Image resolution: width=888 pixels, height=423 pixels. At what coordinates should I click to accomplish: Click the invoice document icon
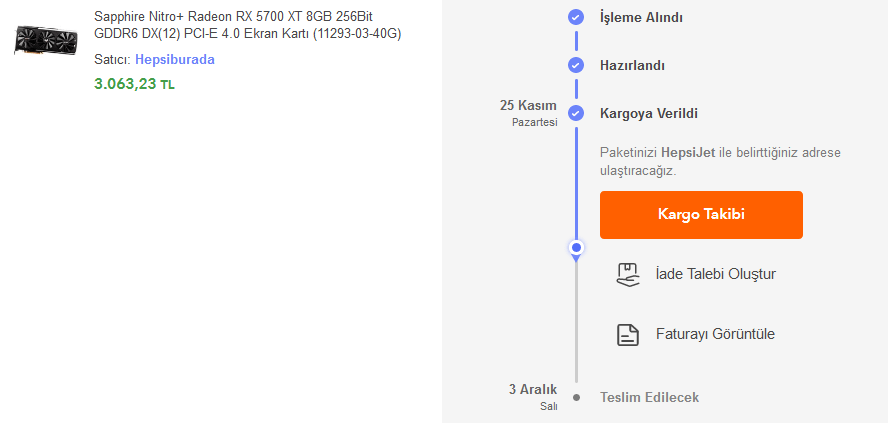[x=627, y=334]
